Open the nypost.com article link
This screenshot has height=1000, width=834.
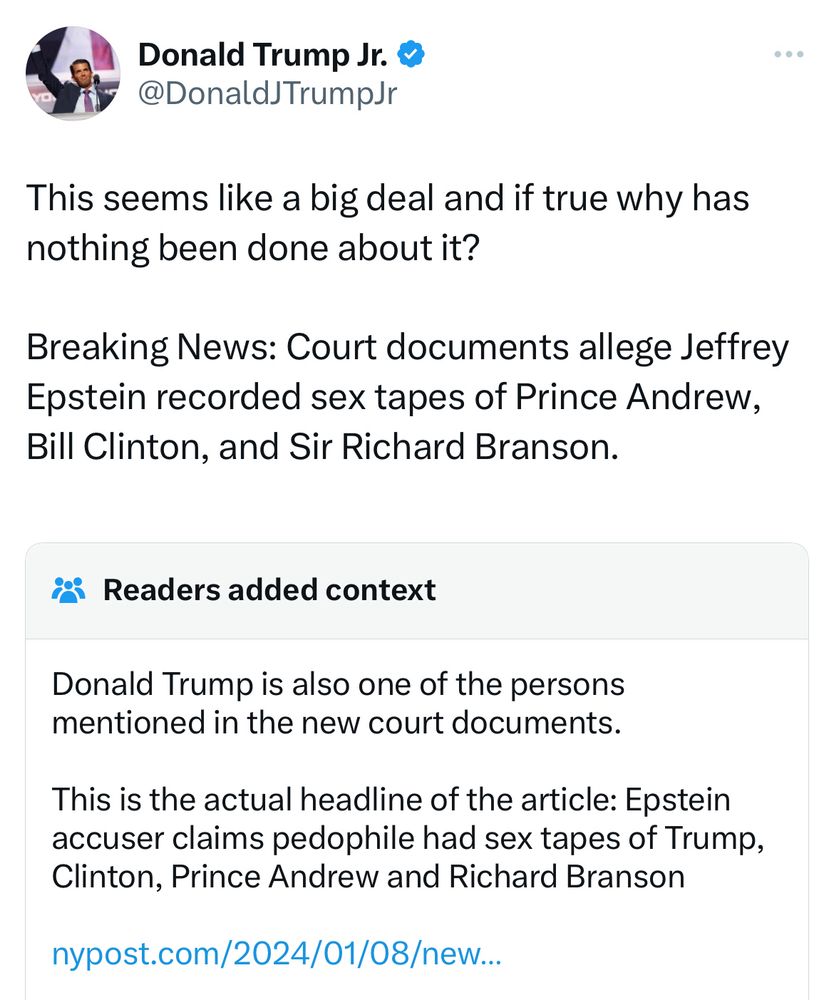click(x=276, y=955)
